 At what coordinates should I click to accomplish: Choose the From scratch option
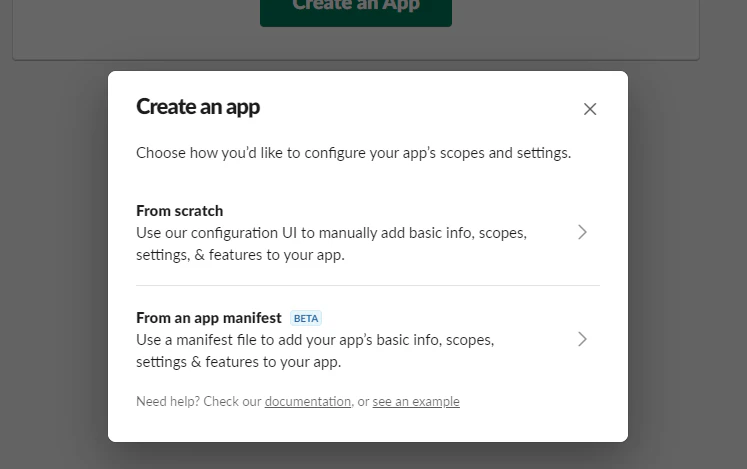[x=367, y=233]
